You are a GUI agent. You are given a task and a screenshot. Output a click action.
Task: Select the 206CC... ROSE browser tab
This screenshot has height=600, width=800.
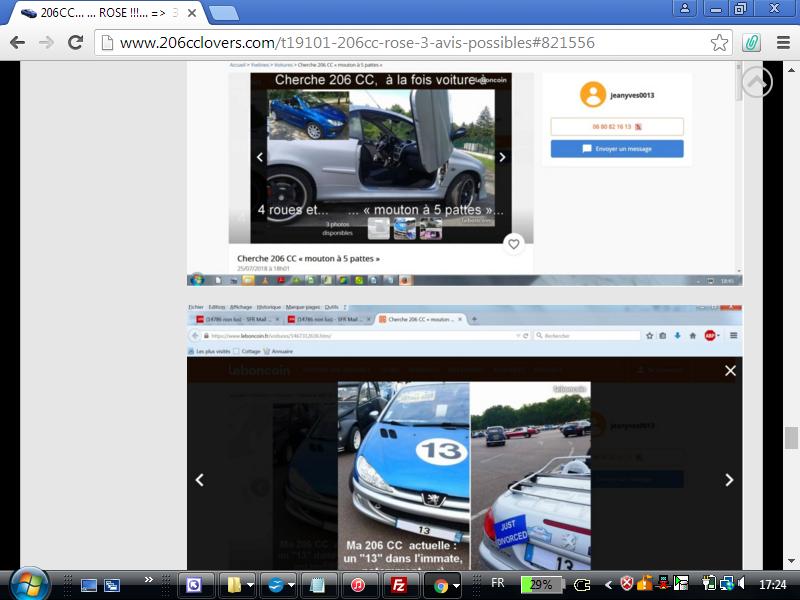click(102, 13)
